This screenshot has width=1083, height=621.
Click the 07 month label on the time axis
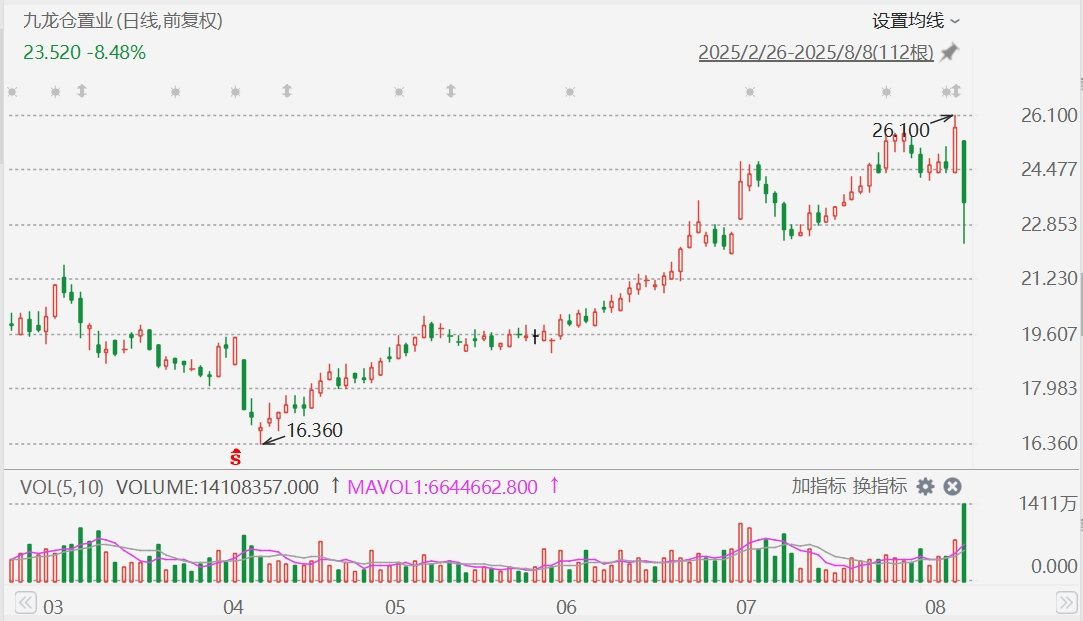tap(746, 607)
